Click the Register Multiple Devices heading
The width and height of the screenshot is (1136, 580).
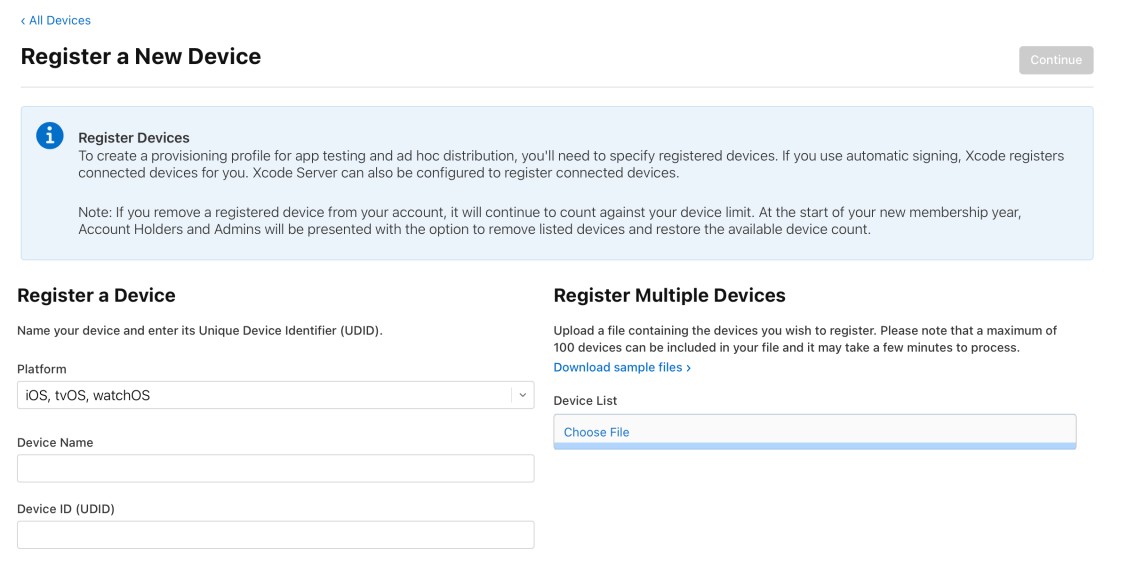pyautogui.click(x=669, y=295)
